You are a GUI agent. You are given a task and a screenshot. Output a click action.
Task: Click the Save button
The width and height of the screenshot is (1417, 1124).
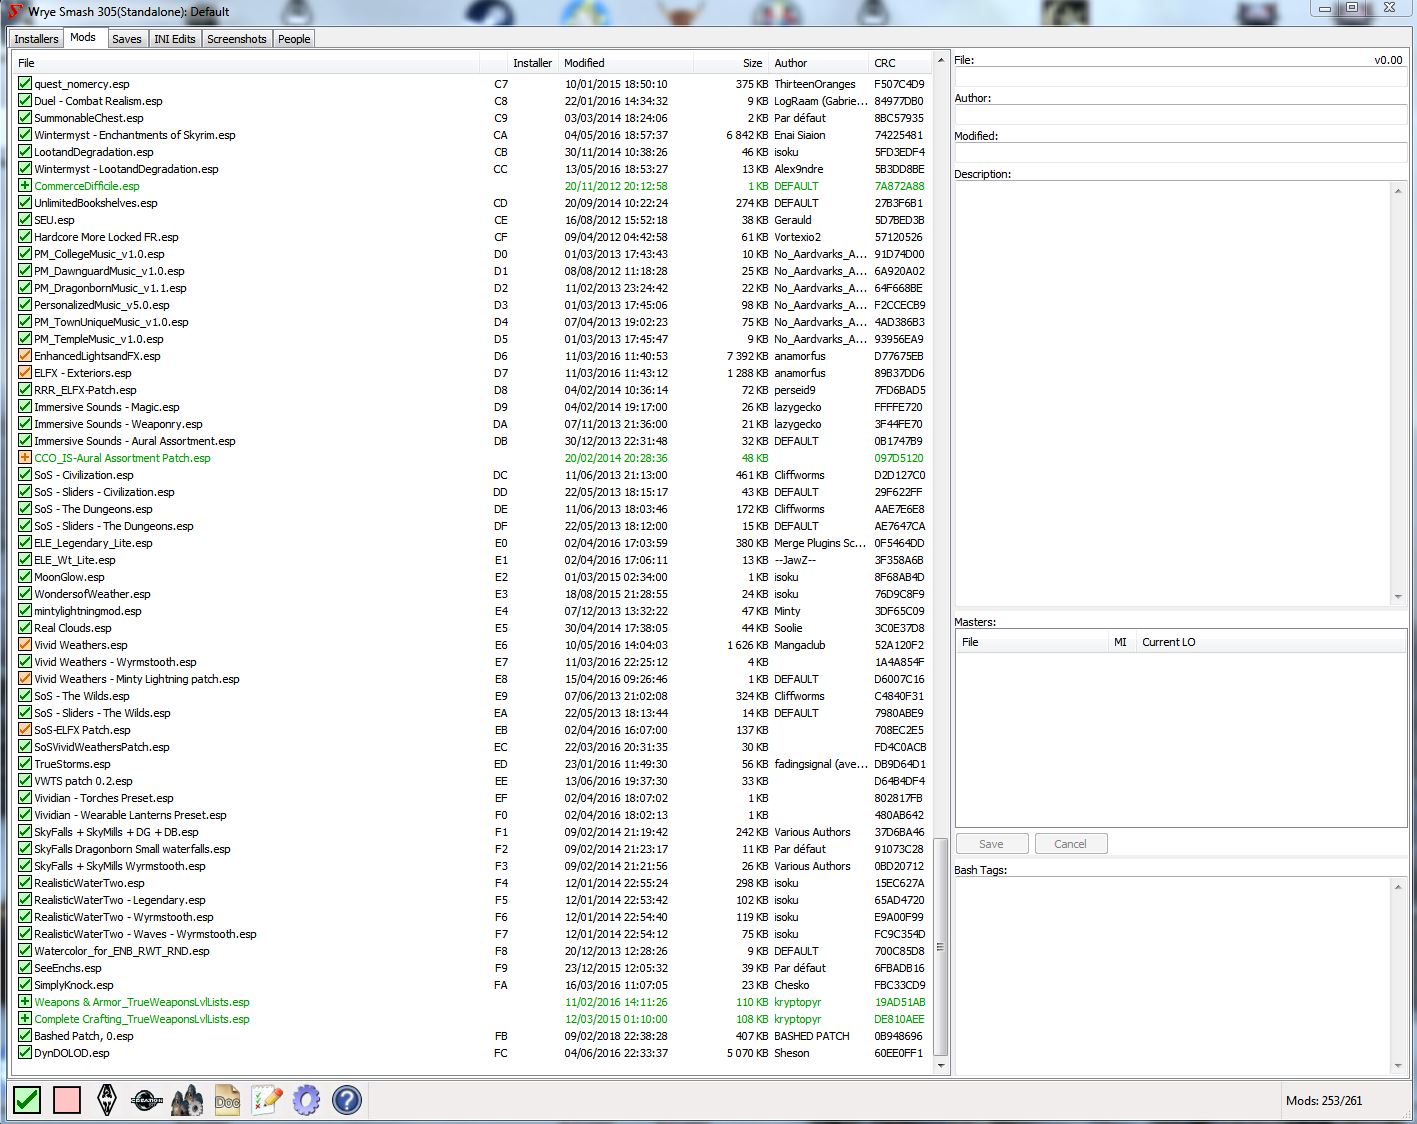click(991, 844)
